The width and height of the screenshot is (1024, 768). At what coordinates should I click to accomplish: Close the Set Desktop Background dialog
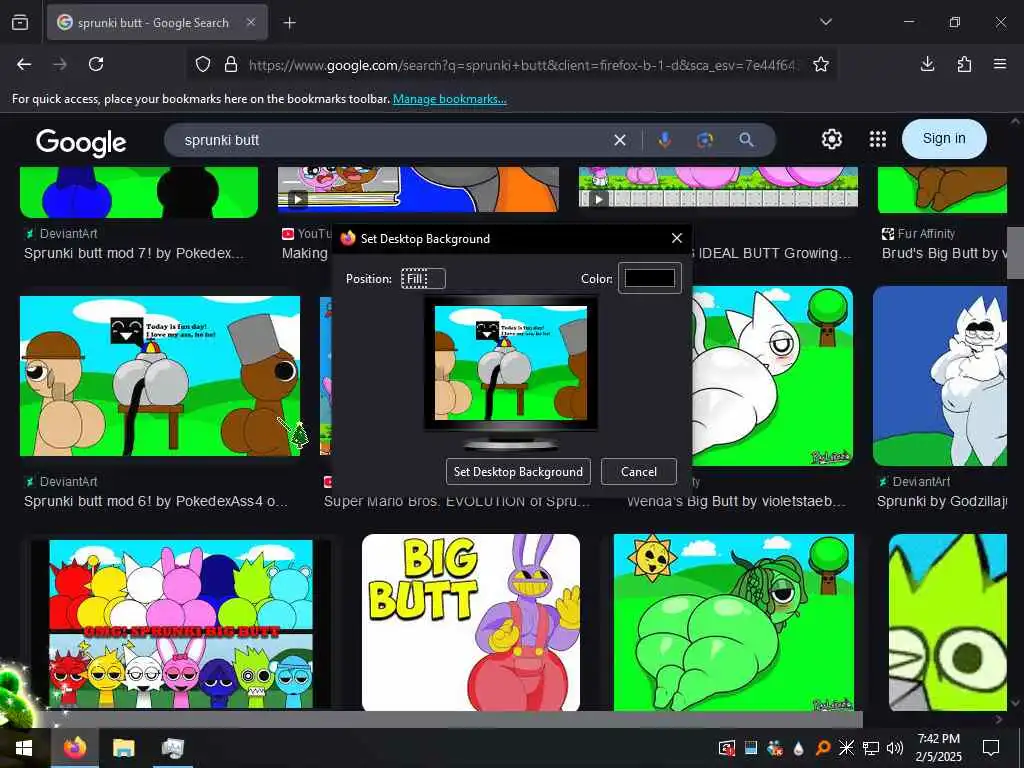(677, 238)
